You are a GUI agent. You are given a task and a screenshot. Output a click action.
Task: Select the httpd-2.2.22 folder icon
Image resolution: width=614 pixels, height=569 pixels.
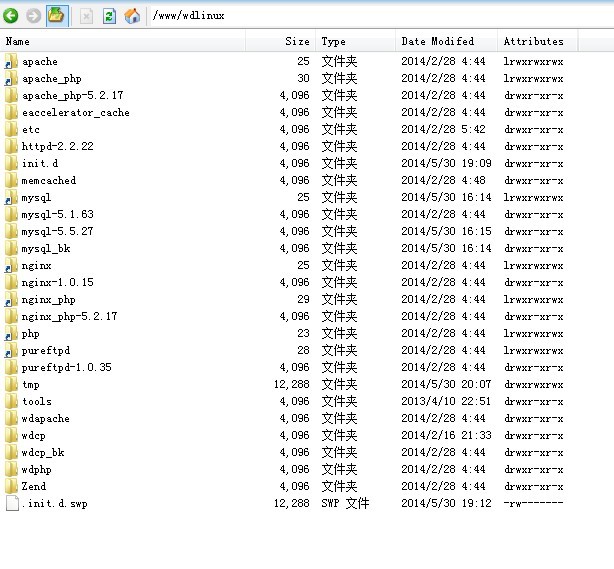11,146
